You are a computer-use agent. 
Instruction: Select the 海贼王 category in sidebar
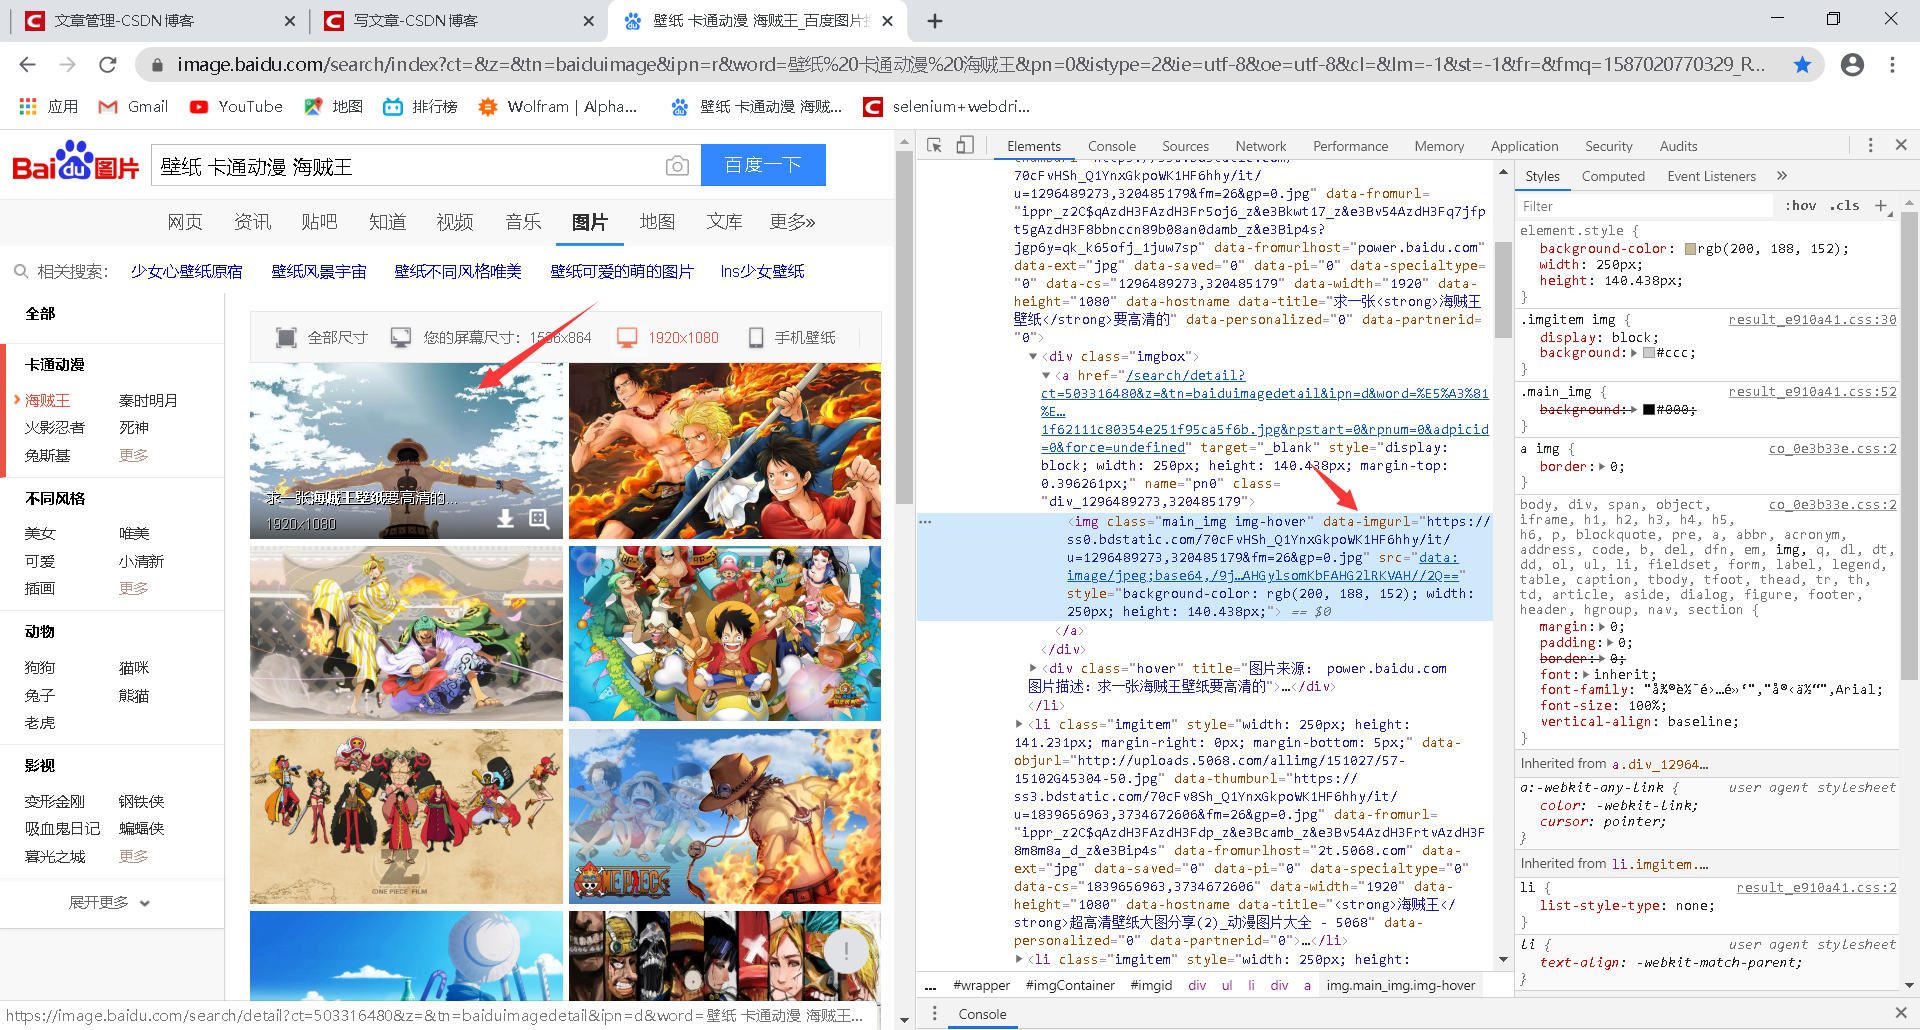tap(47, 400)
